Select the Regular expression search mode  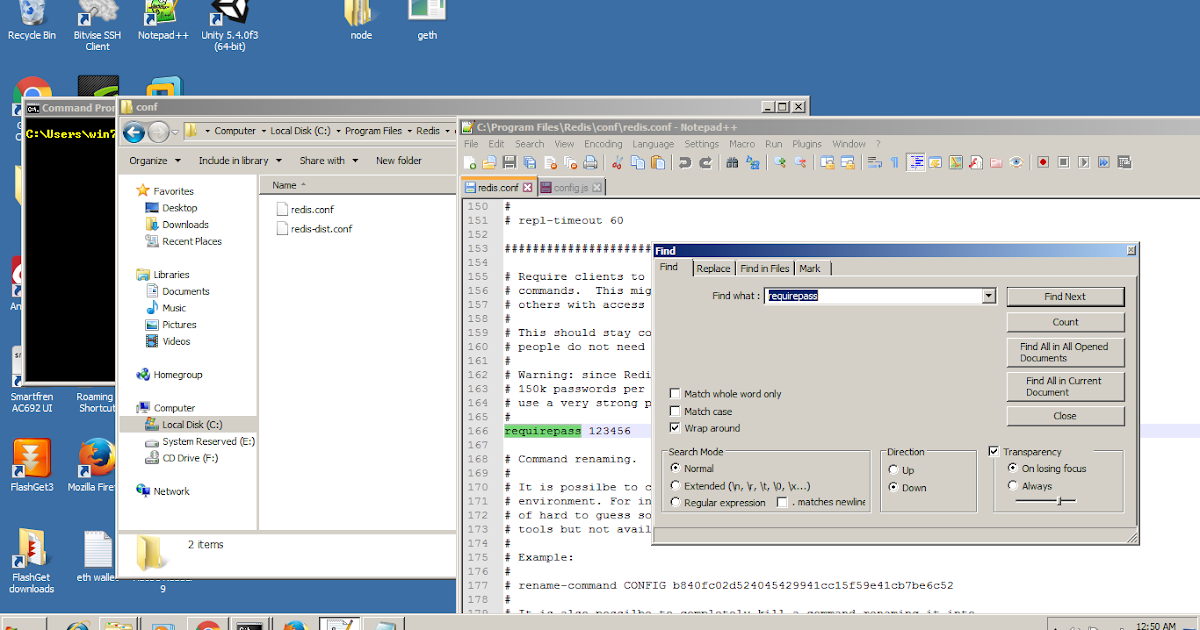click(676, 503)
